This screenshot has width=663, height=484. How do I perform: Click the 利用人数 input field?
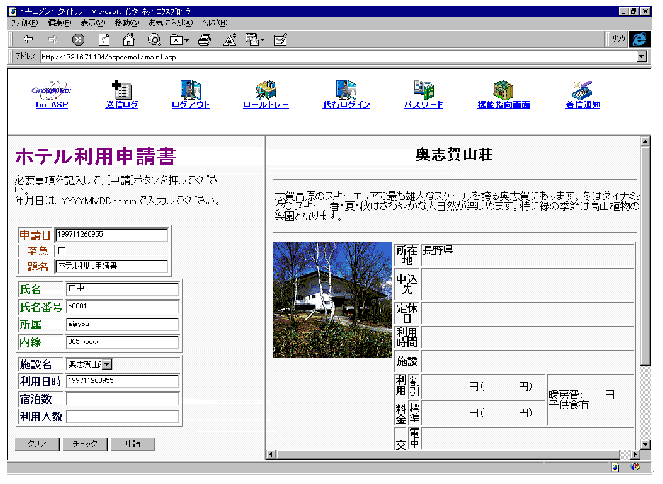point(122,416)
